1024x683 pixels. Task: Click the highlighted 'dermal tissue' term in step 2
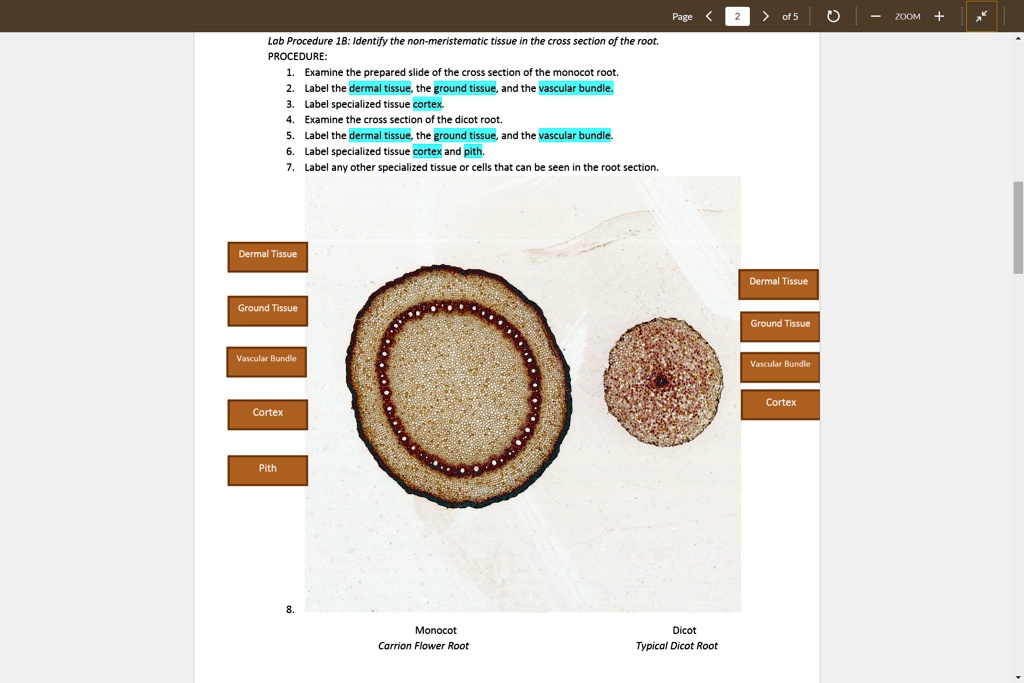click(379, 87)
